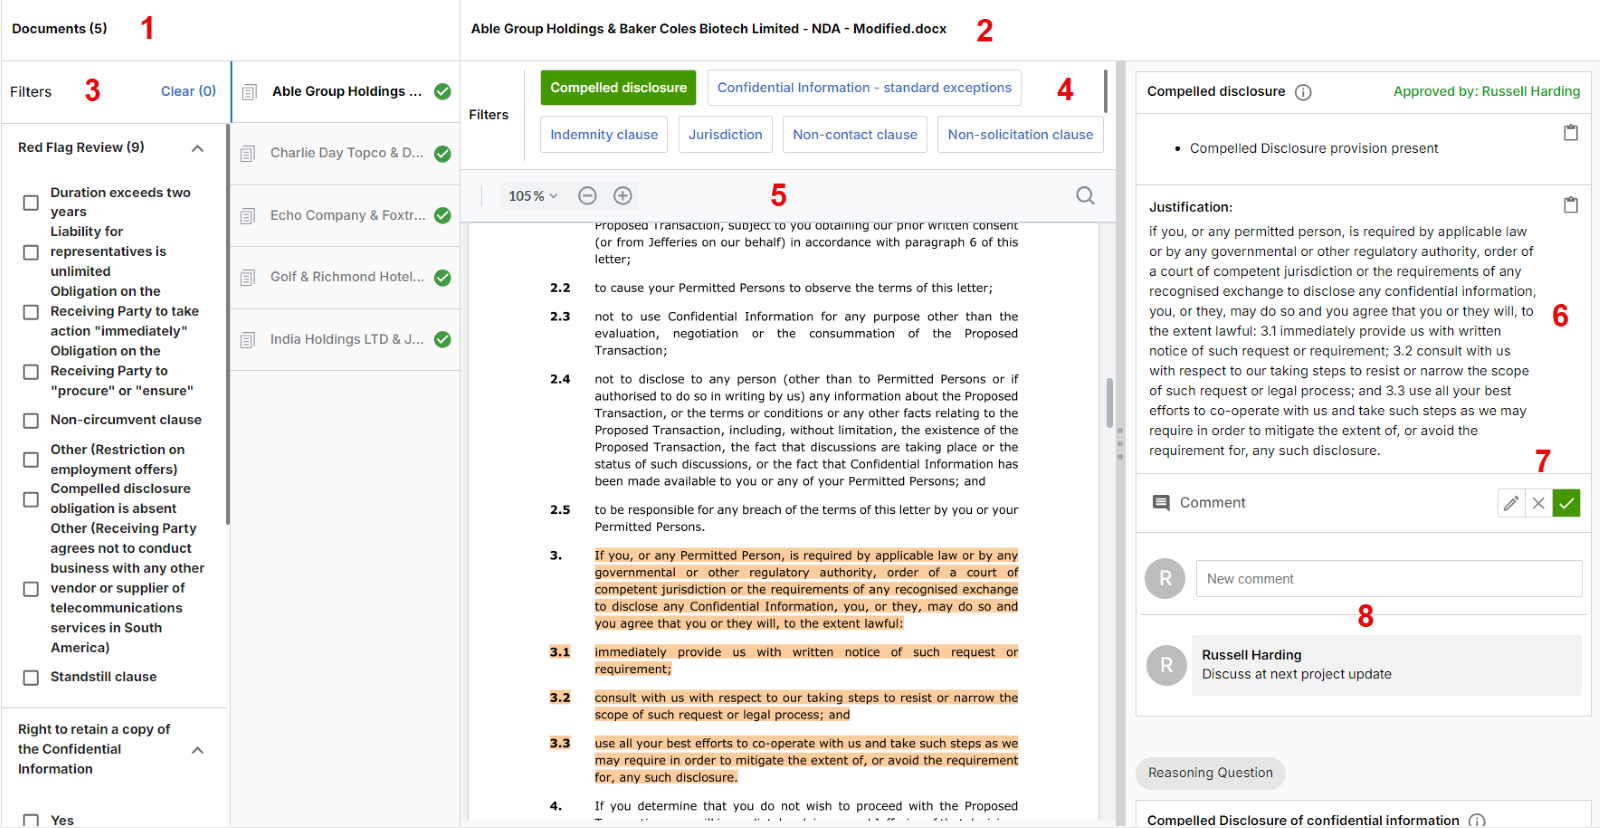This screenshot has height=828, width=1600.
Task: Clear all filters with Clear (0)
Action: [x=188, y=91]
